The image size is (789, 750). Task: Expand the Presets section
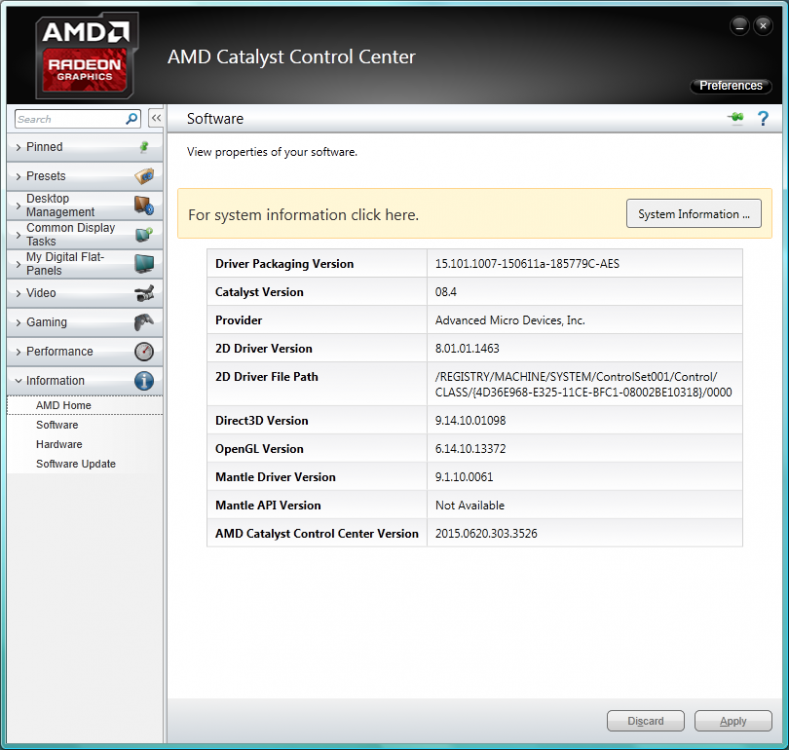click(x=85, y=176)
